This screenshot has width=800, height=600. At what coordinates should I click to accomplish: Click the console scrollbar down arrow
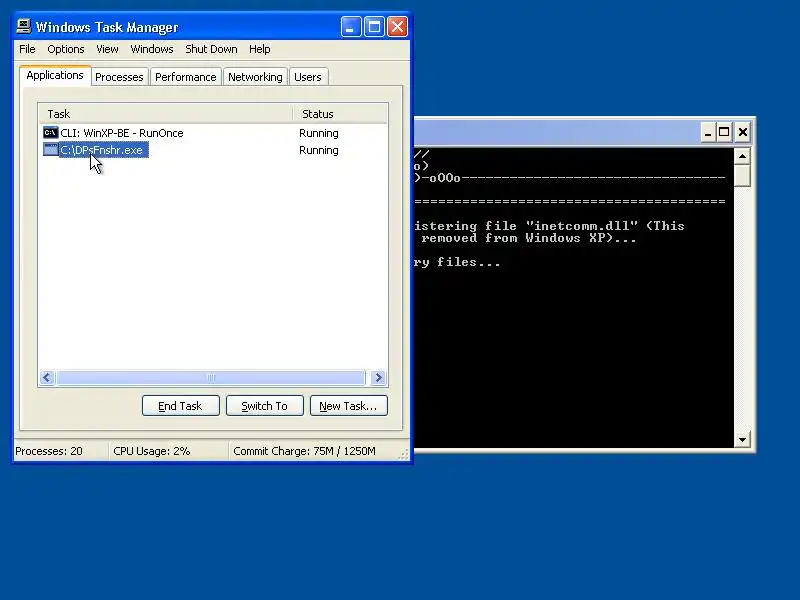[742, 439]
